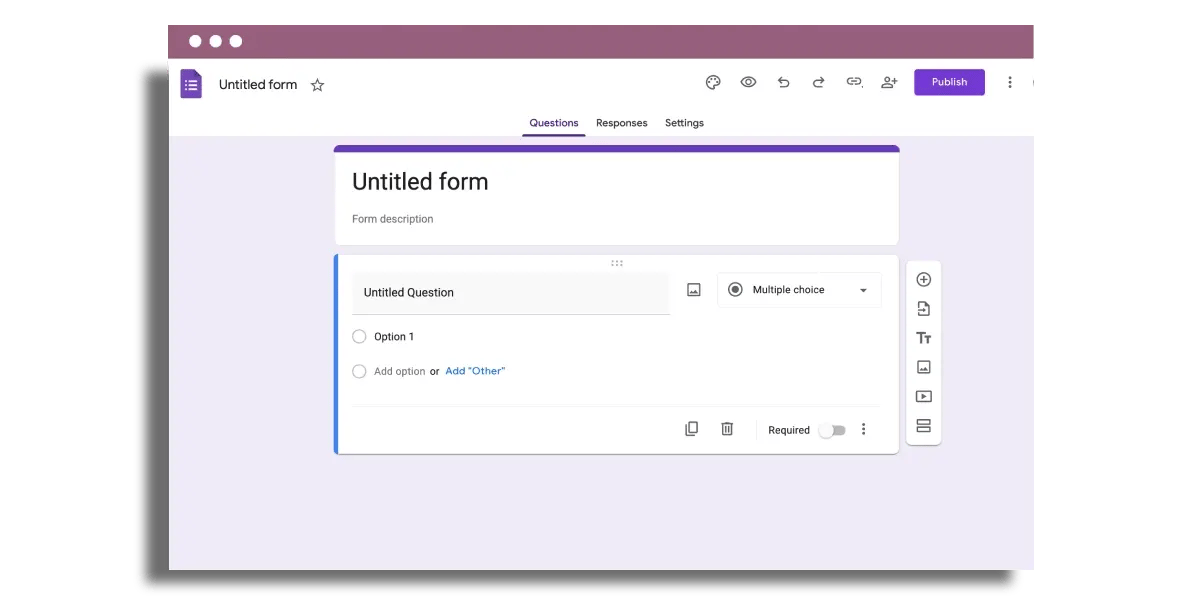Open the Multiple choice question type dropdown

coord(798,289)
